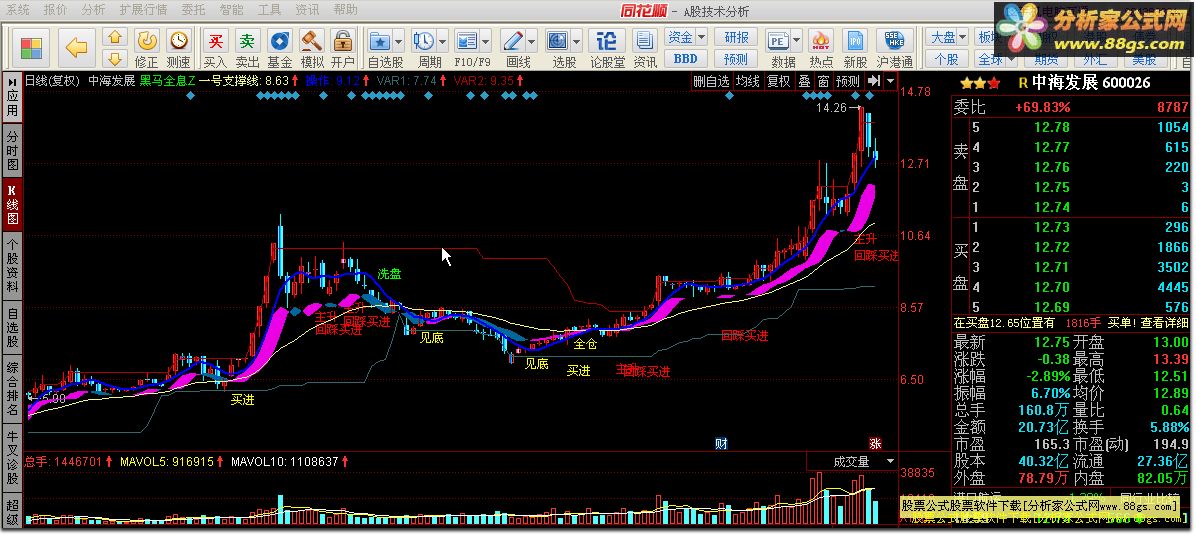
Task: Open the 热点 hot topics flame icon
Action: click(x=821, y=48)
